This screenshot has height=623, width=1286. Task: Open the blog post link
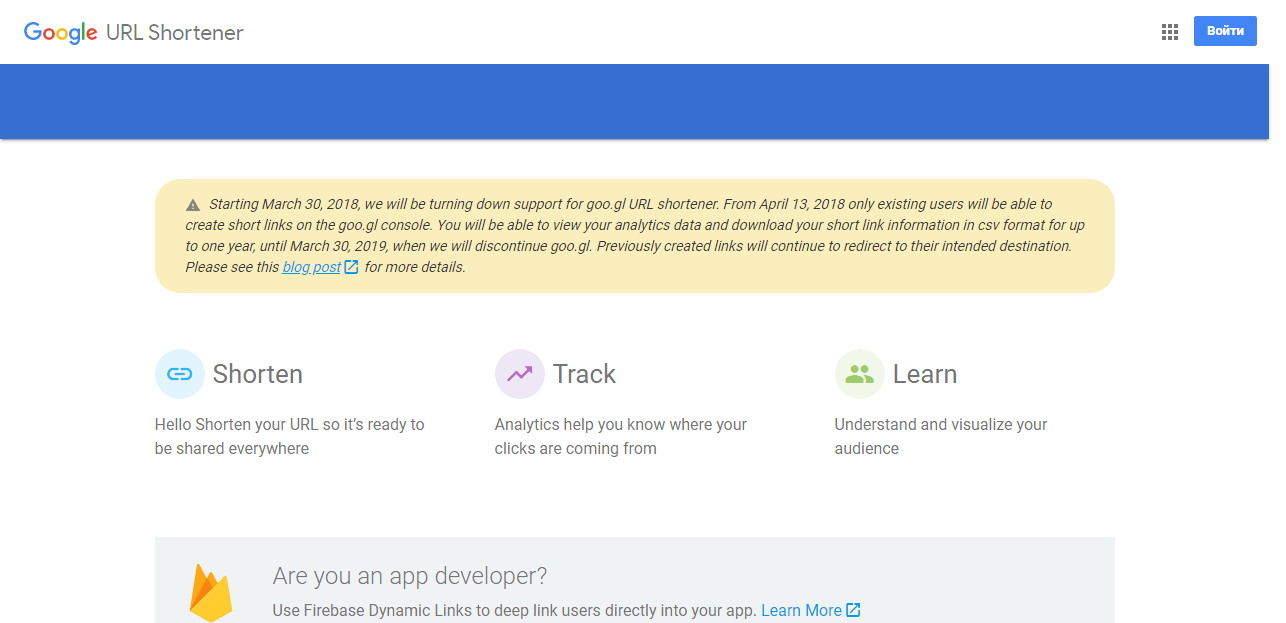311,267
